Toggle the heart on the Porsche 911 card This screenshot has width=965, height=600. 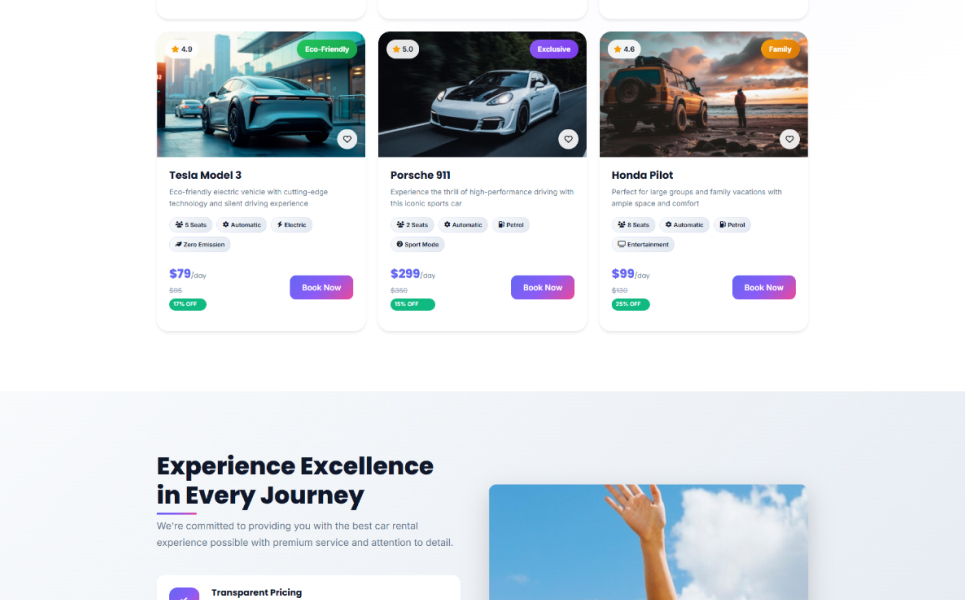(568, 139)
